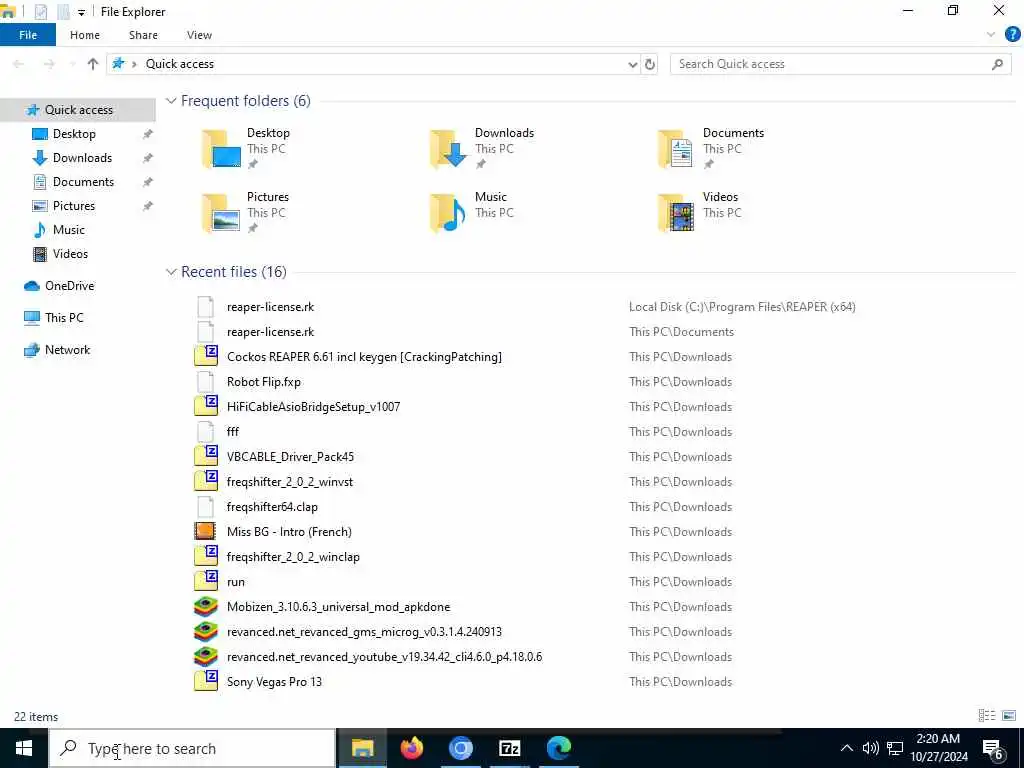Click the Forward navigation arrow

49,64
